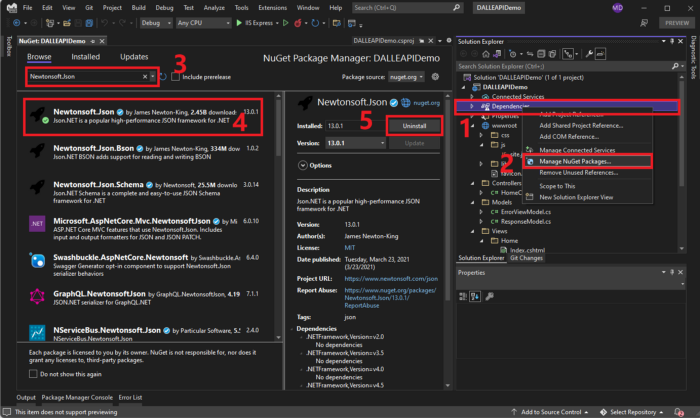This screenshot has height=418, width=700.
Task: Clear the Newtonsoft.Json search text with X
Action: pos(145,77)
